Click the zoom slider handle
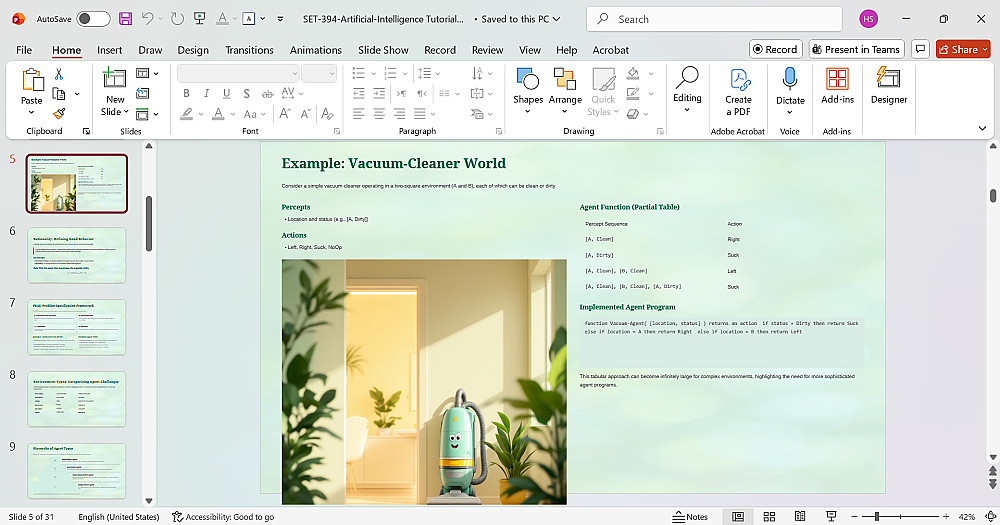This screenshot has width=1000, height=525. [877, 517]
